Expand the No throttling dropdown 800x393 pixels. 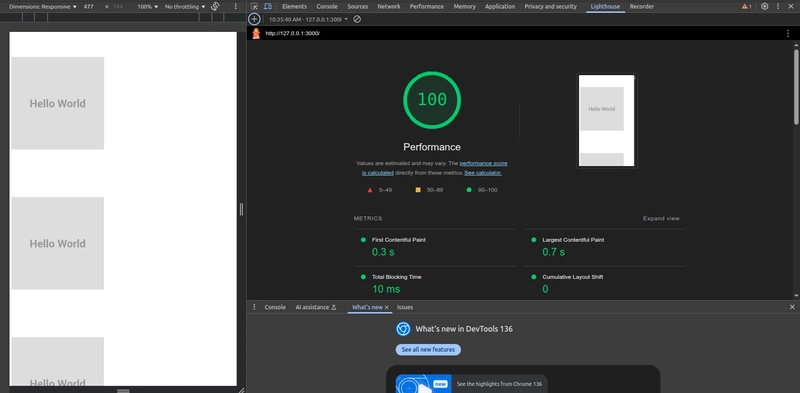[x=185, y=7]
